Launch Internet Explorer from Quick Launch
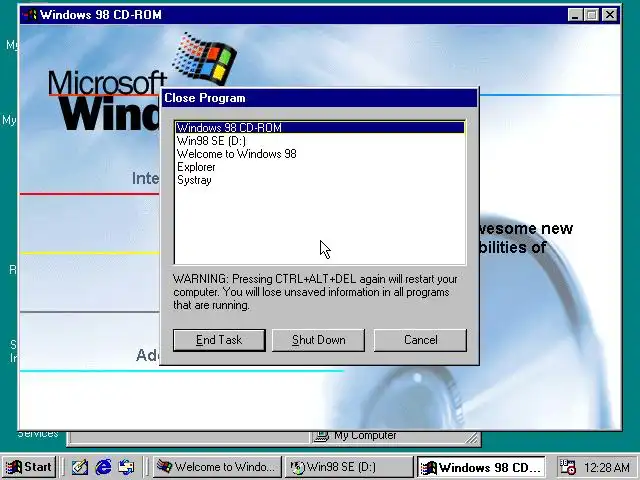 click(x=103, y=467)
